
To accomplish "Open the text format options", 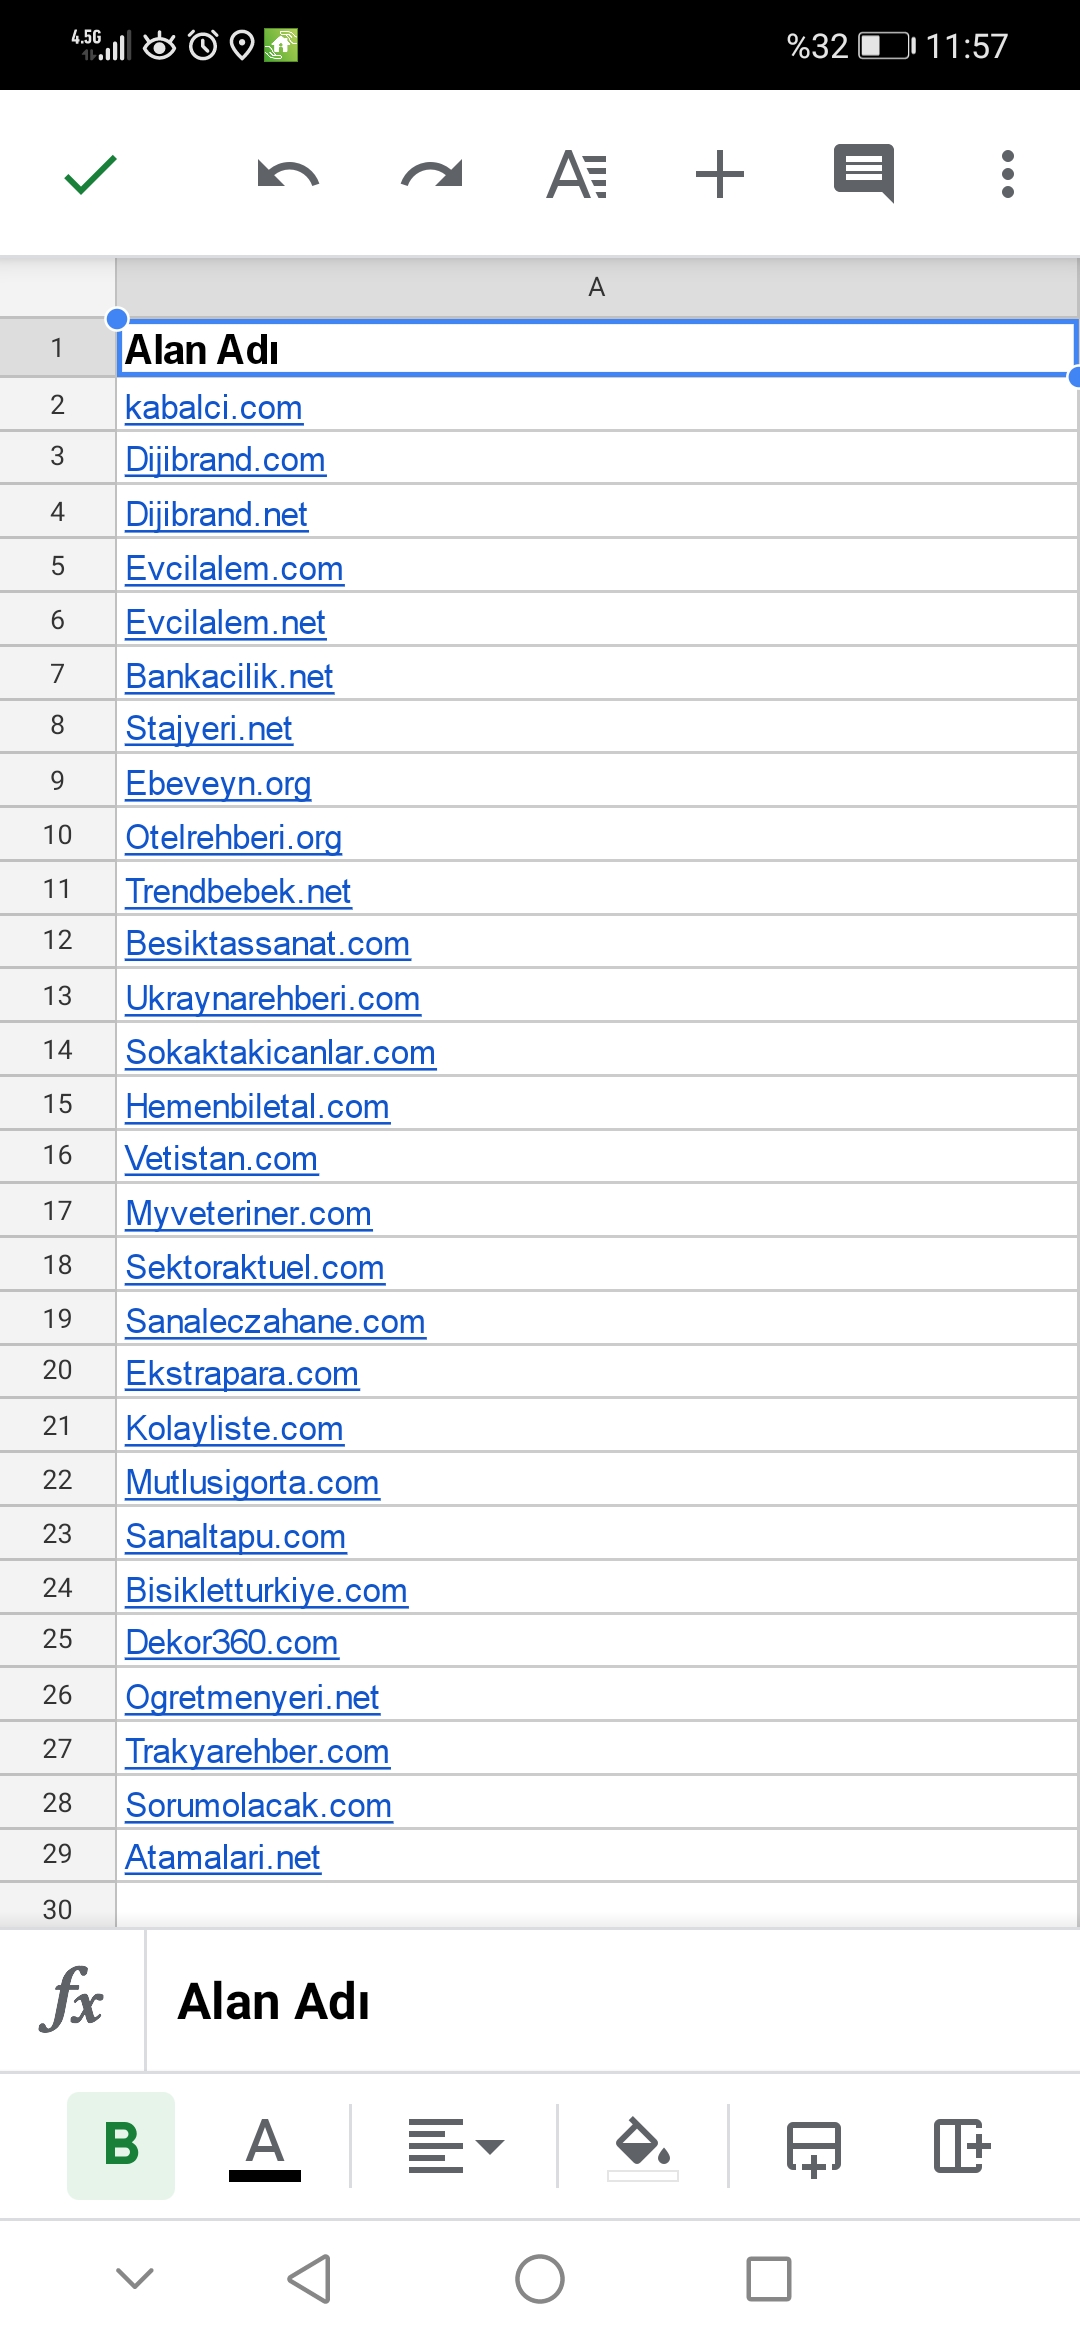I will 577,175.
